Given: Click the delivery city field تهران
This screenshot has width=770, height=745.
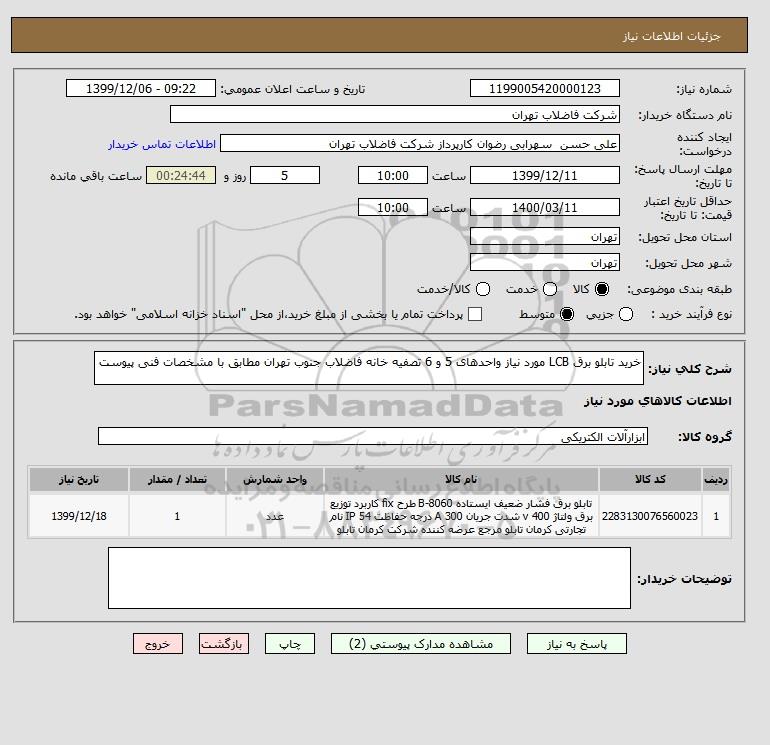Looking at the screenshot, I should [545, 263].
